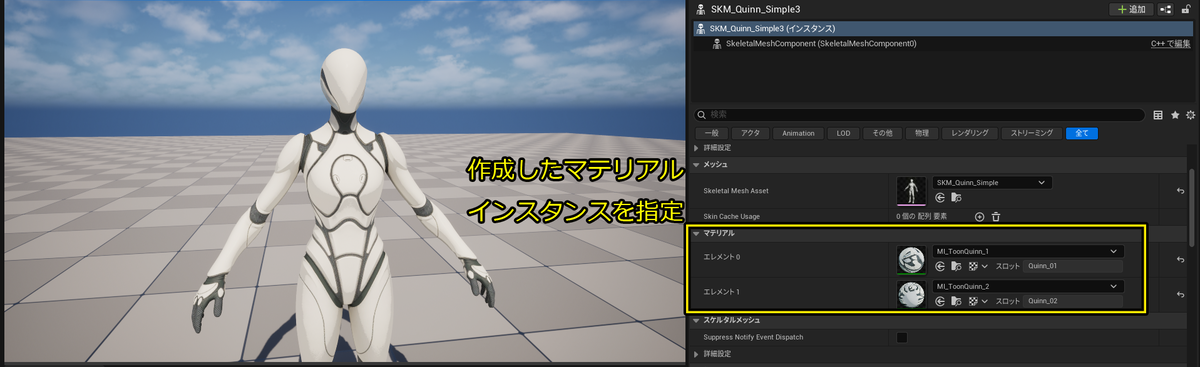Toggle the favorites star filter
This screenshot has width=1200, height=367.
click(x=1174, y=116)
